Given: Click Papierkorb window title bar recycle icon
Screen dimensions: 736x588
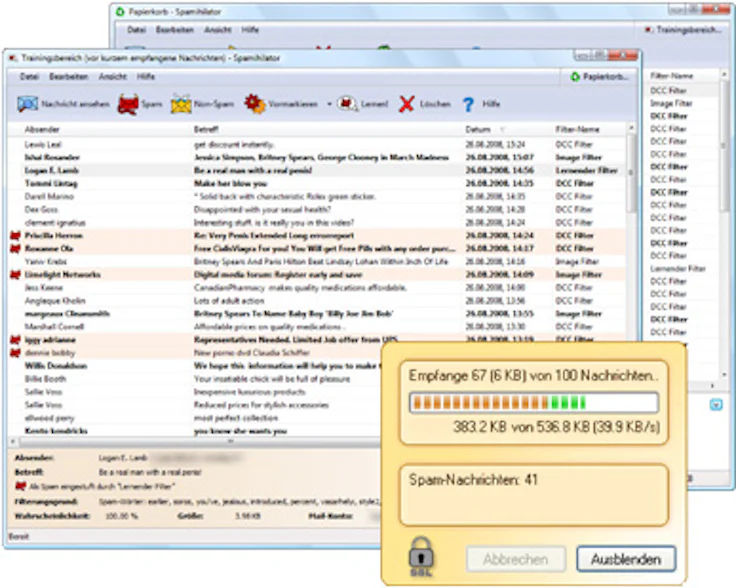Looking at the screenshot, I should click(x=121, y=12).
